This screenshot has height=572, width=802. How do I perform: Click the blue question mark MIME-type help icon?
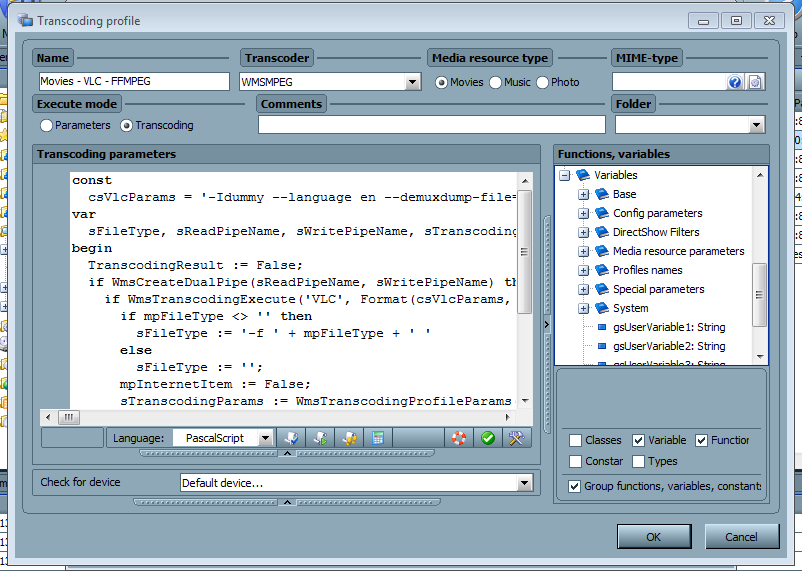coord(734,82)
